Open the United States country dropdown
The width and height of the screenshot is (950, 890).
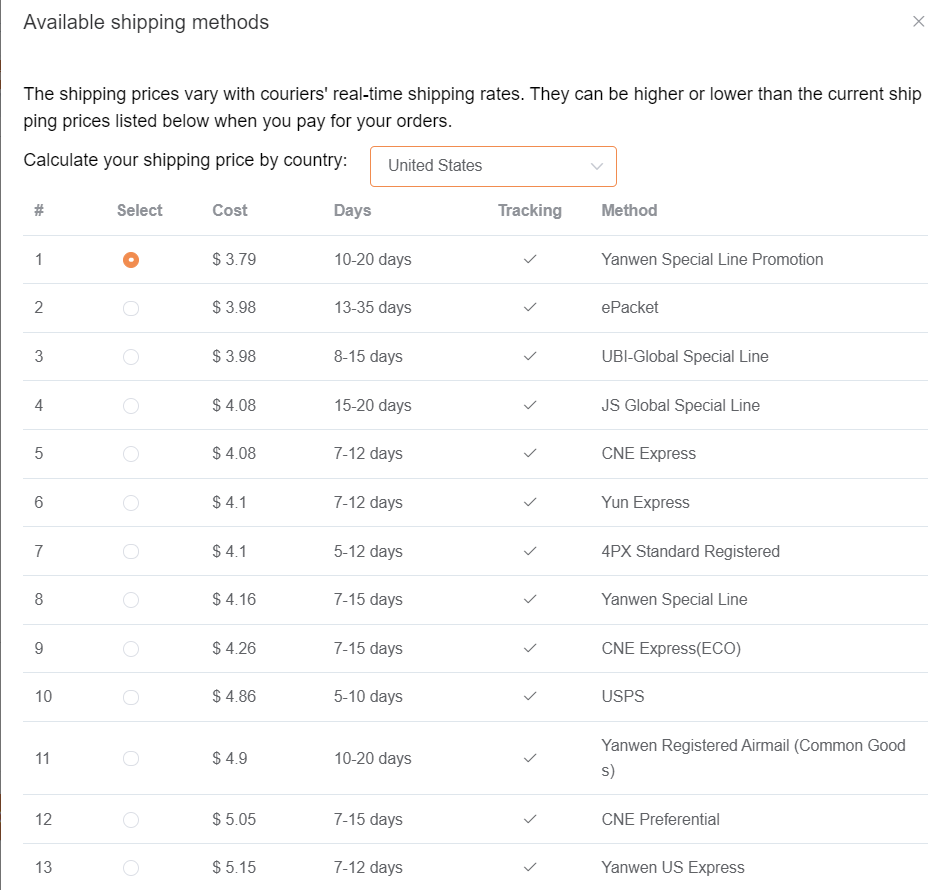pos(493,166)
